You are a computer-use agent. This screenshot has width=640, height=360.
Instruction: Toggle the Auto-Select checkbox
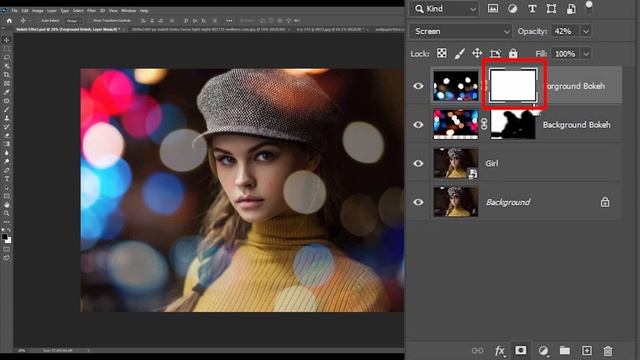point(38,20)
